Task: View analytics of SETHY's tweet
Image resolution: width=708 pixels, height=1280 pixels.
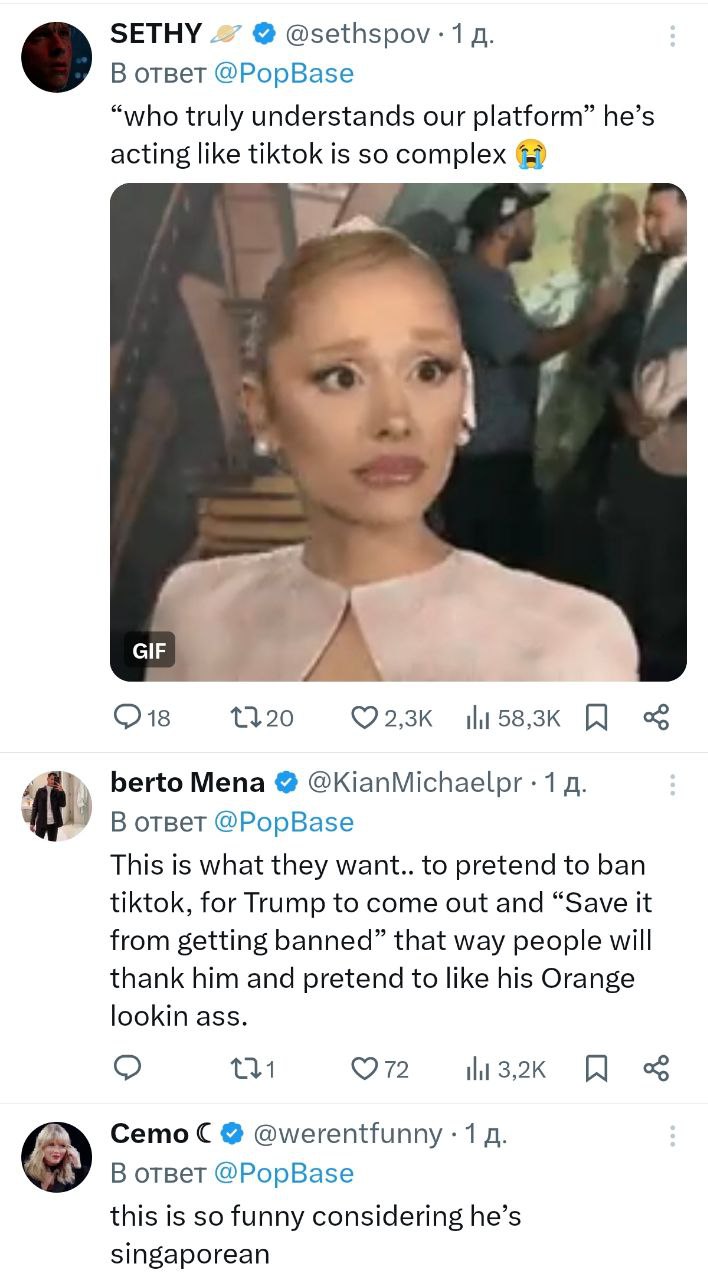Action: (476, 717)
